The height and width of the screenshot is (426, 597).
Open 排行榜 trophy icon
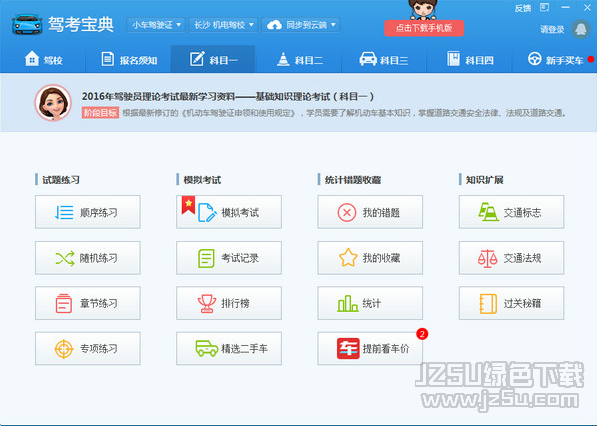click(x=207, y=303)
